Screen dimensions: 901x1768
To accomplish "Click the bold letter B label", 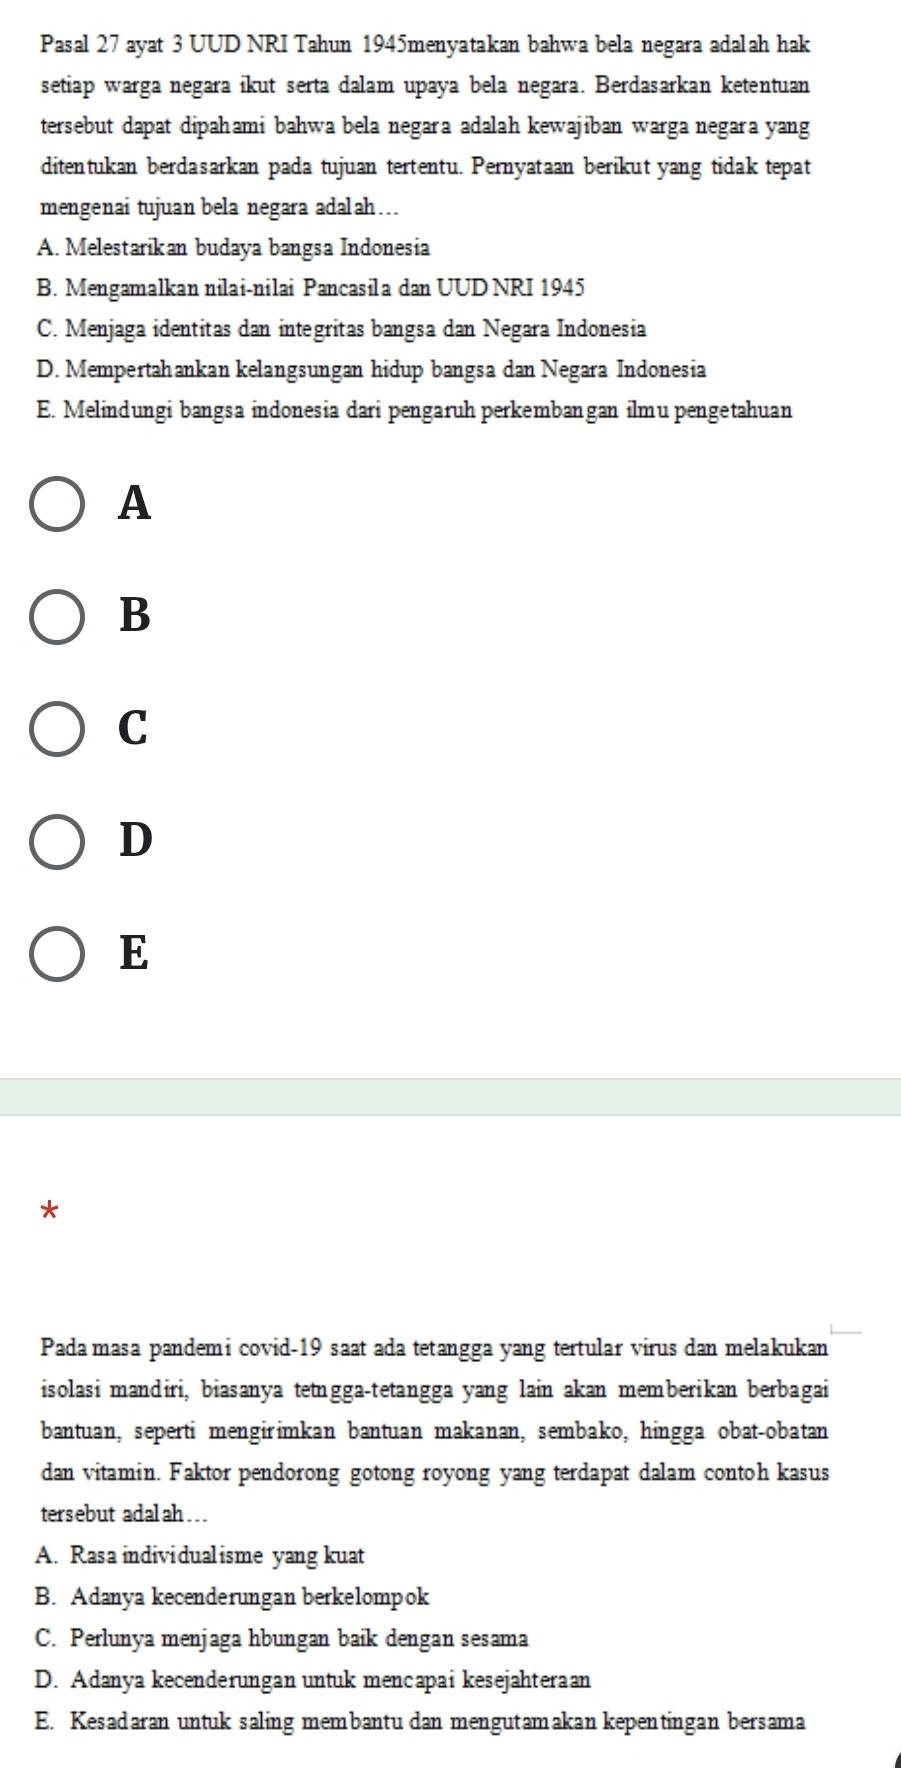I will tap(135, 616).
